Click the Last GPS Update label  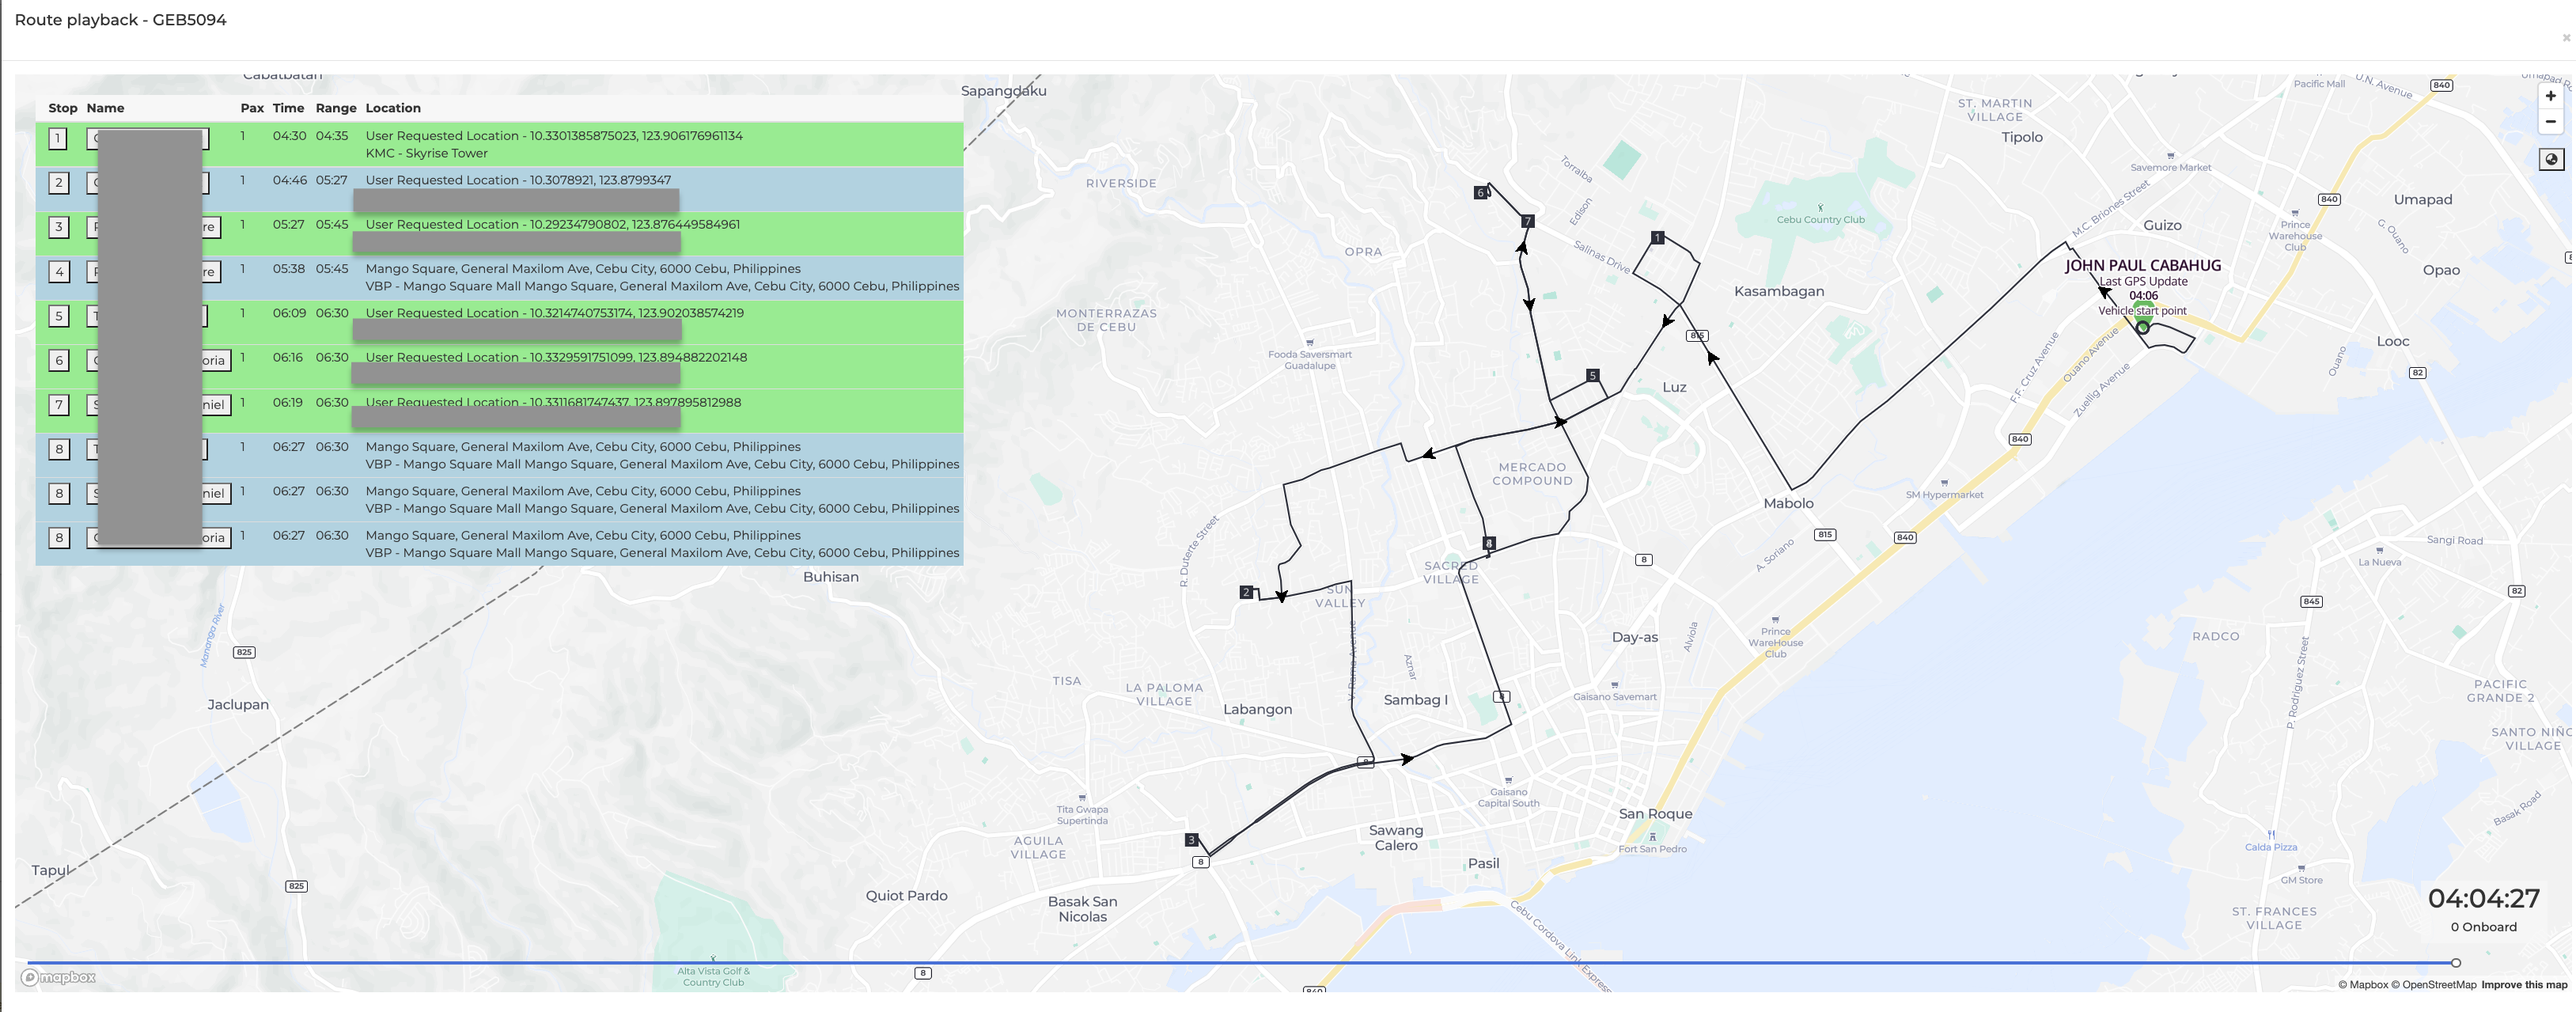[x=2143, y=281]
